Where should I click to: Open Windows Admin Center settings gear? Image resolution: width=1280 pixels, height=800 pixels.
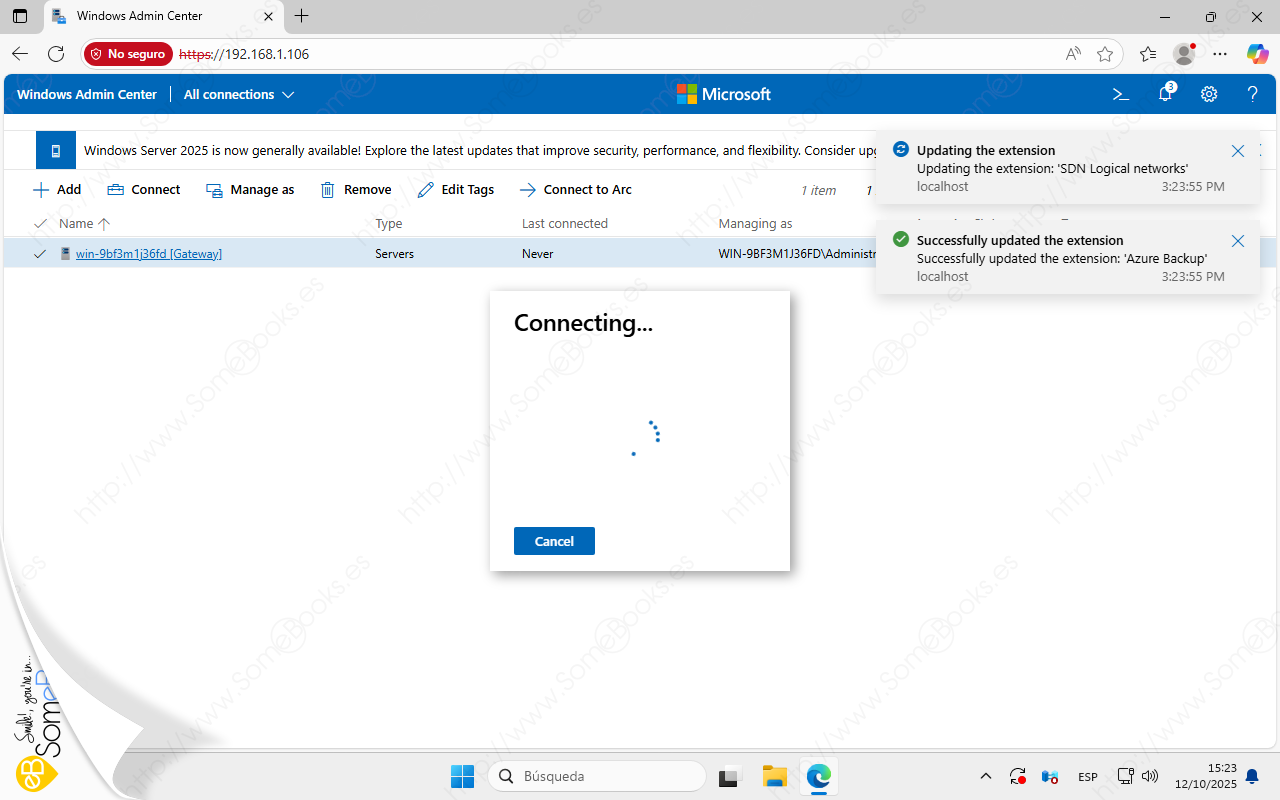(x=1209, y=94)
